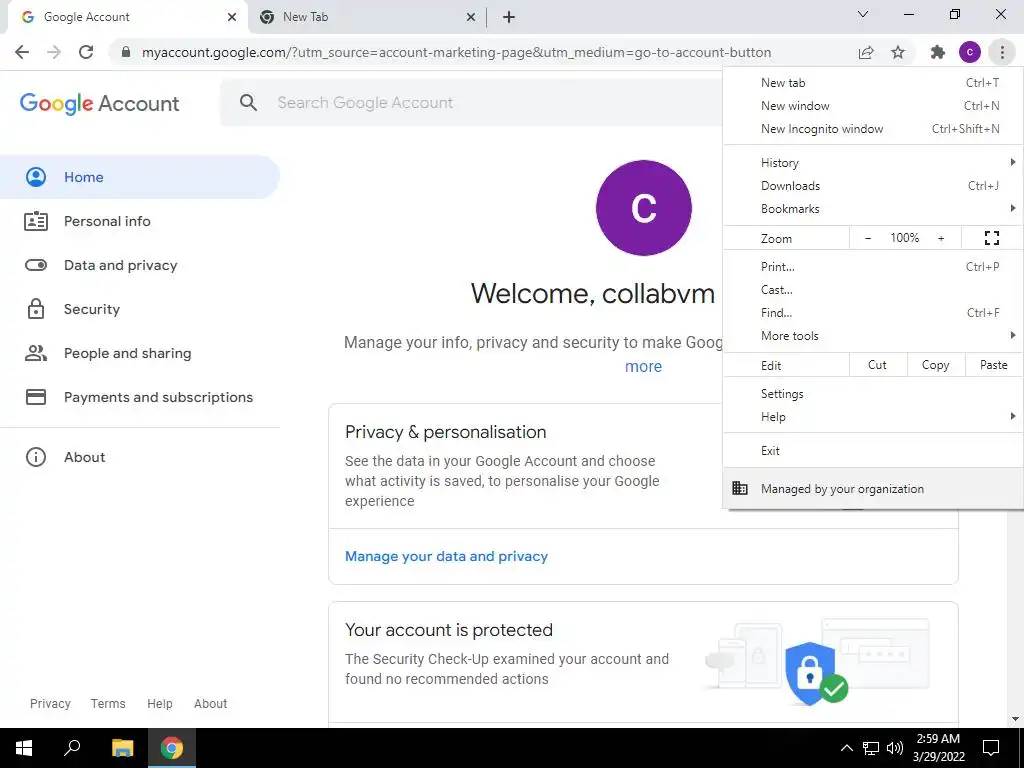
Task: Open Downloads from the Chrome menu
Action: pyautogui.click(x=872, y=186)
